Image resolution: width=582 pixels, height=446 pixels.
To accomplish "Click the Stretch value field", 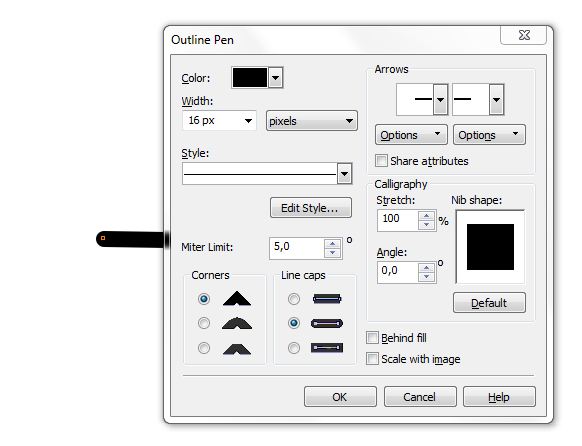I will [x=398, y=220].
